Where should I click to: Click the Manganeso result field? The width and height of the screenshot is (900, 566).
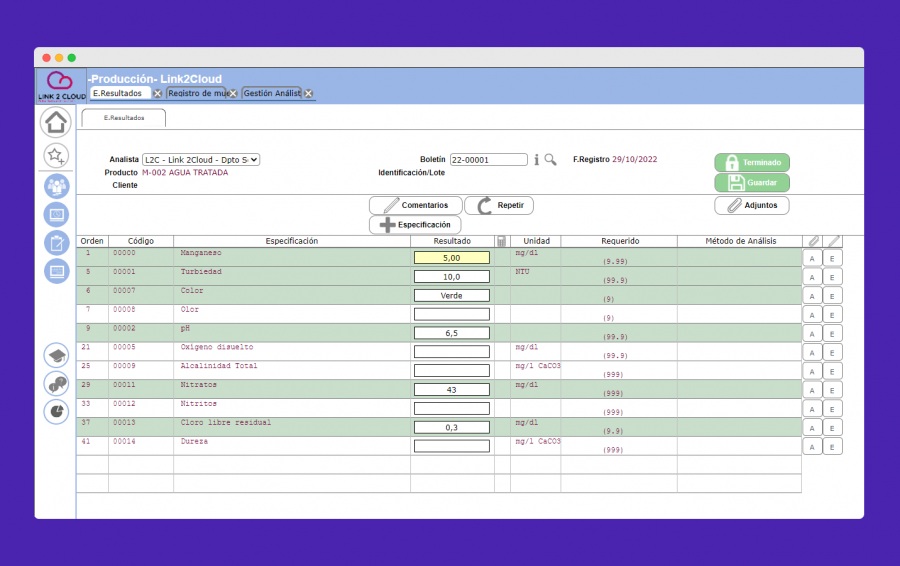click(452, 258)
